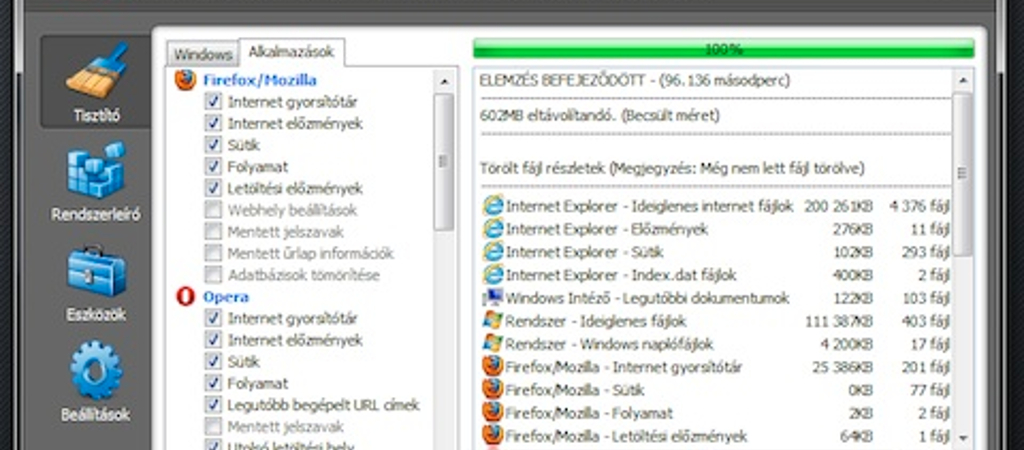Click the '25 386KB' size value

point(842,366)
